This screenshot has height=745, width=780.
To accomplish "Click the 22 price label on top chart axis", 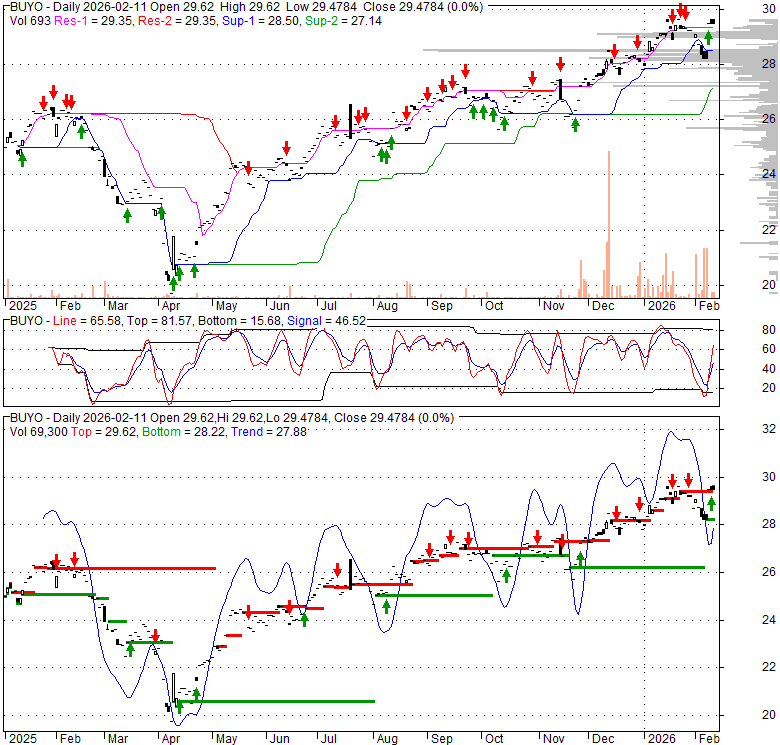I will (769, 230).
